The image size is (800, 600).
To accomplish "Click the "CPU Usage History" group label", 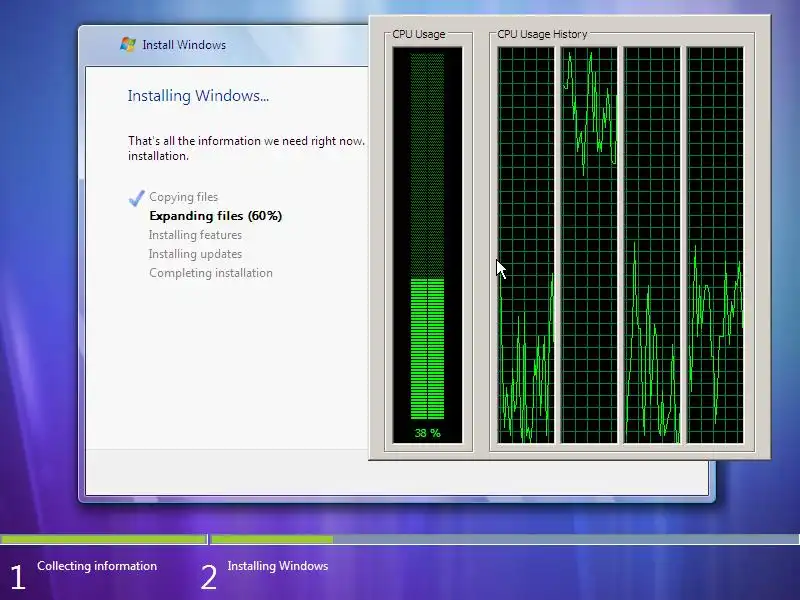I will pos(542,34).
